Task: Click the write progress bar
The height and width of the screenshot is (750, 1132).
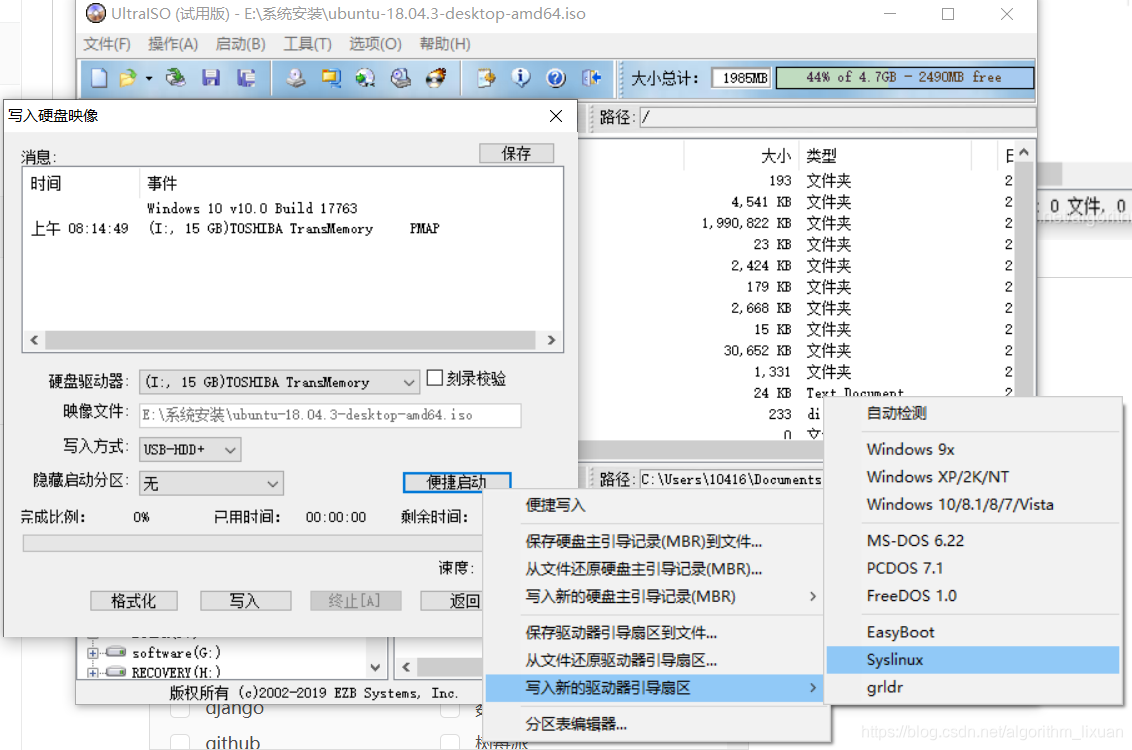Action: coord(253,543)
